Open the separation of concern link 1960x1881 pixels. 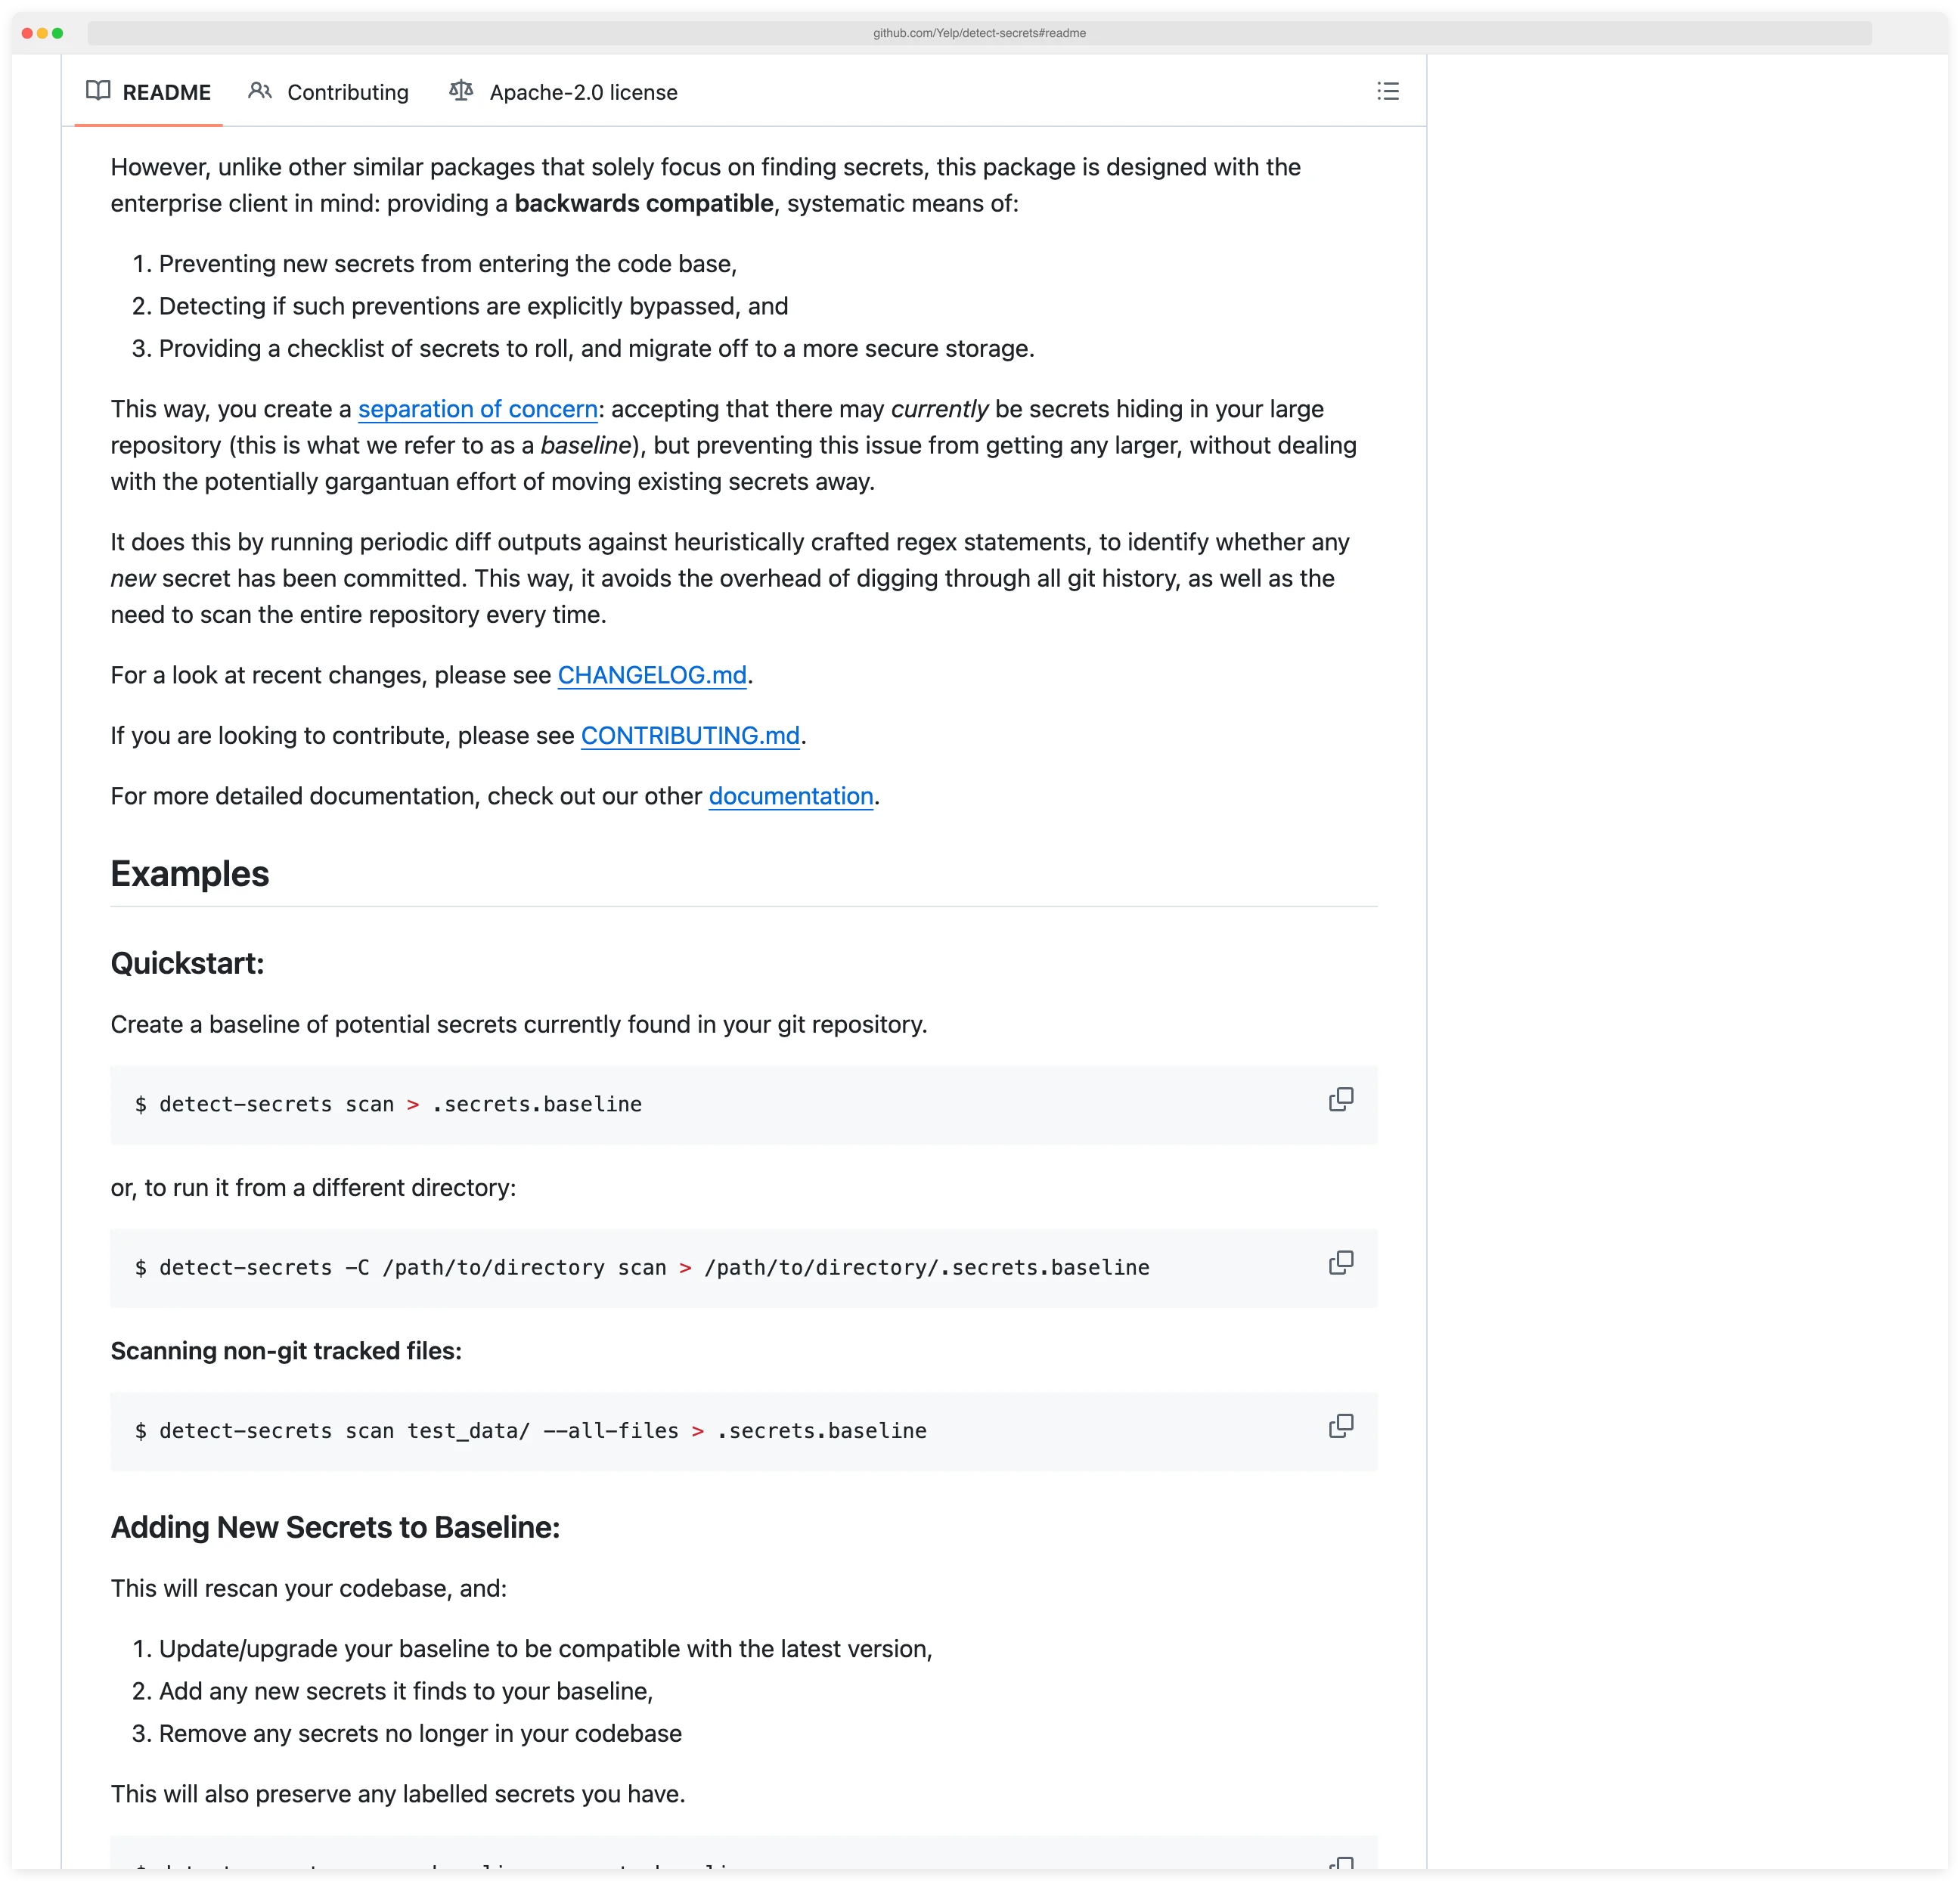point(476,409)
